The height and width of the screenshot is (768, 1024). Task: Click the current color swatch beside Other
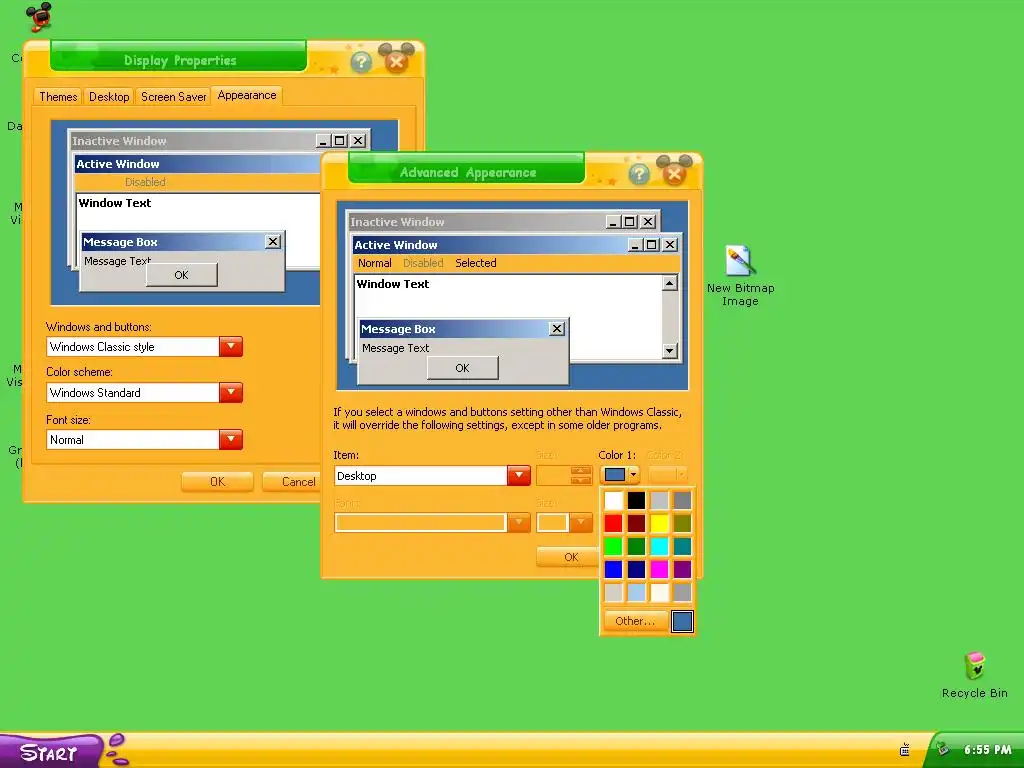[682, 621]
